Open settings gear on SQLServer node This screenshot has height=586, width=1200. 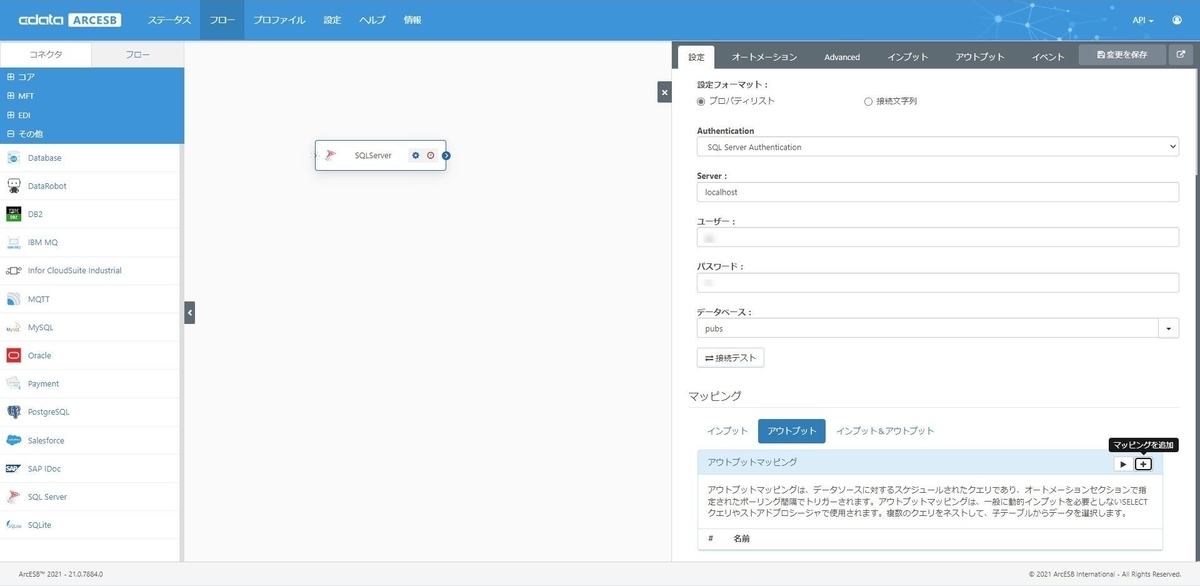pyautogui.click(x=416, y=155)
